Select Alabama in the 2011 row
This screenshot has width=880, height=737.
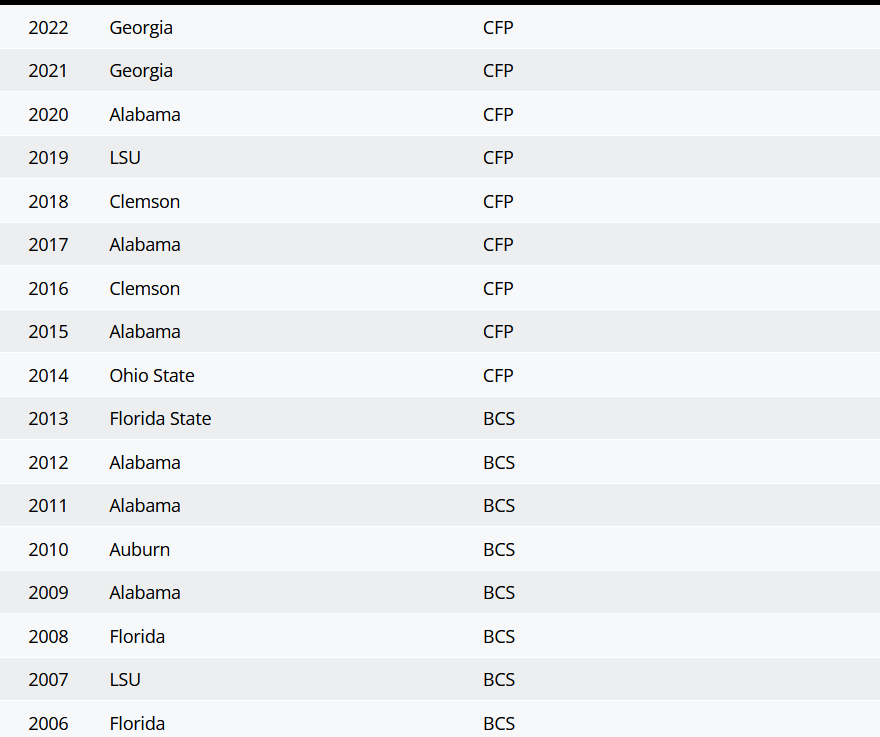[145, 506]
